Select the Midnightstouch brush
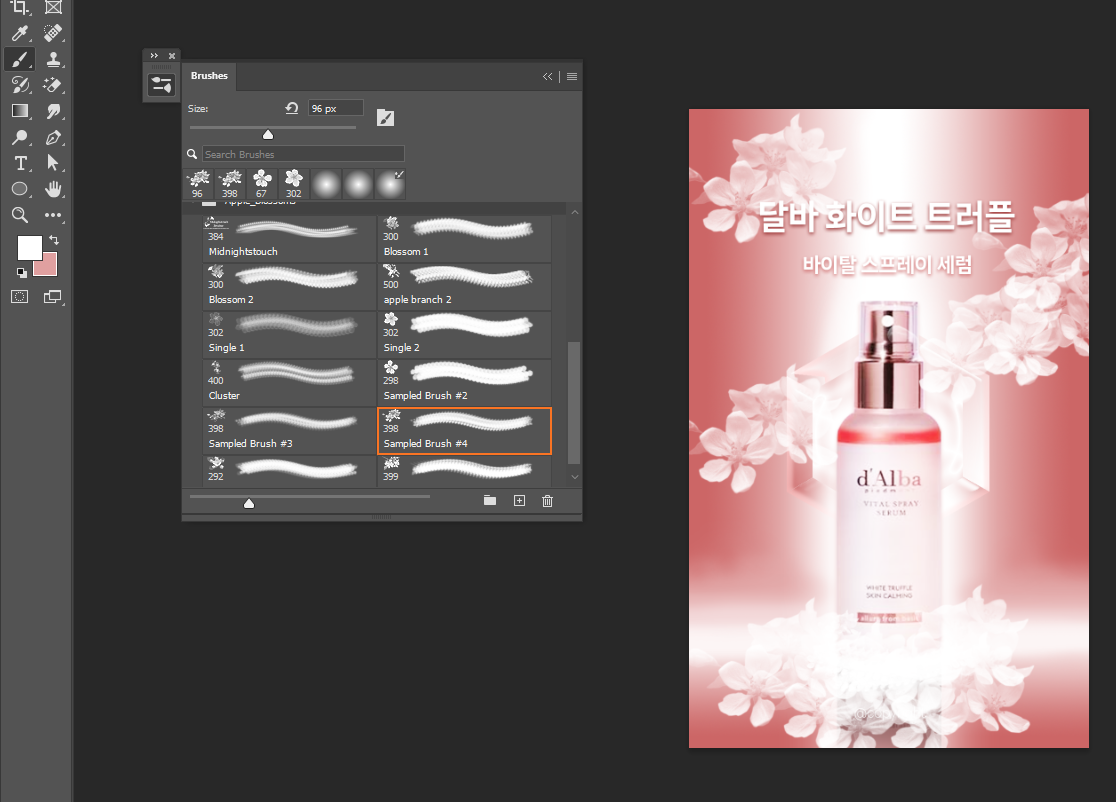1116x802 pixels. pos(289,238)
